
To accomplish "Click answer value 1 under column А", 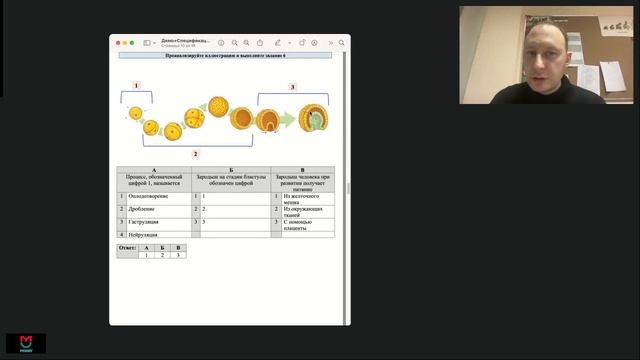I will click(147, 255).
